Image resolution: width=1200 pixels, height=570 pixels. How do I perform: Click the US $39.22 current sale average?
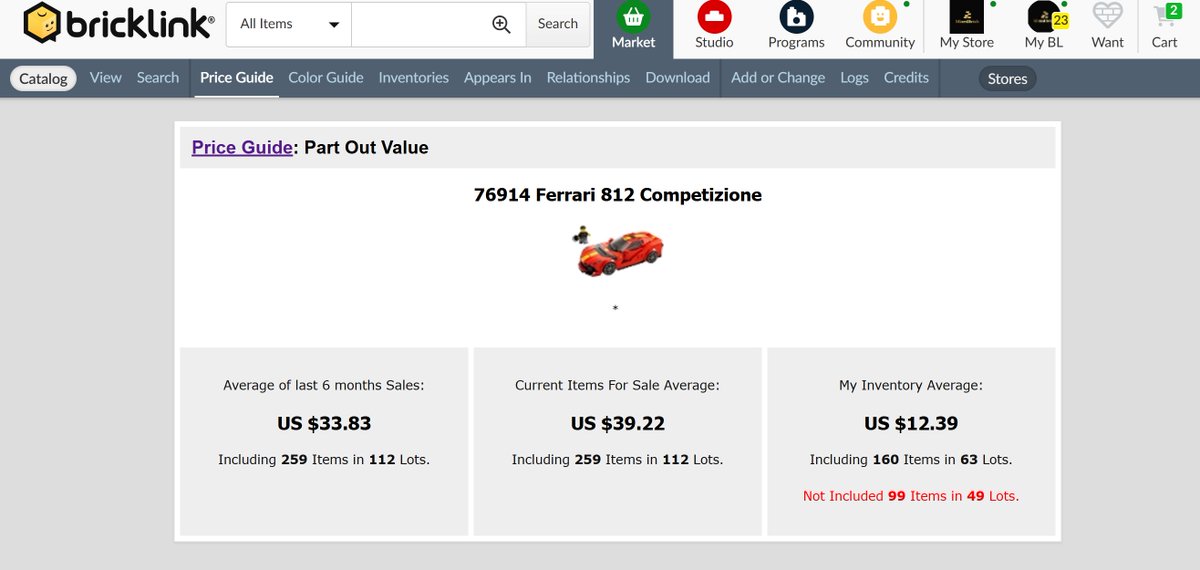coord(618,424)
